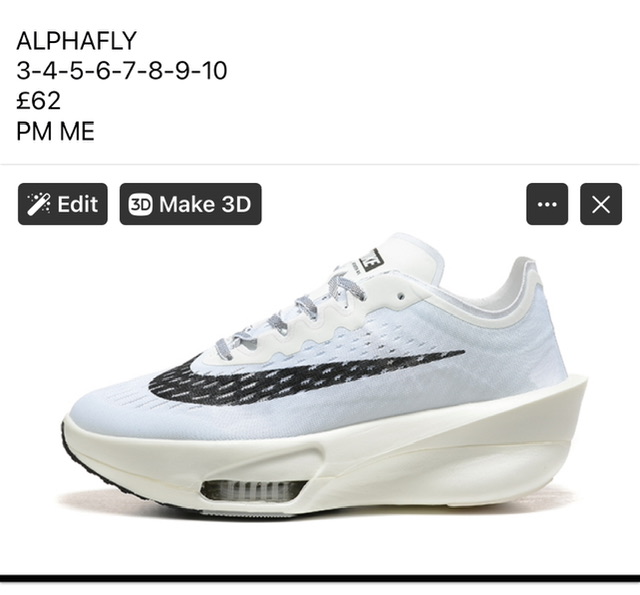640x595 pixels.
Task: Click the black bar beneath the photo
Action: coord(320,578)
